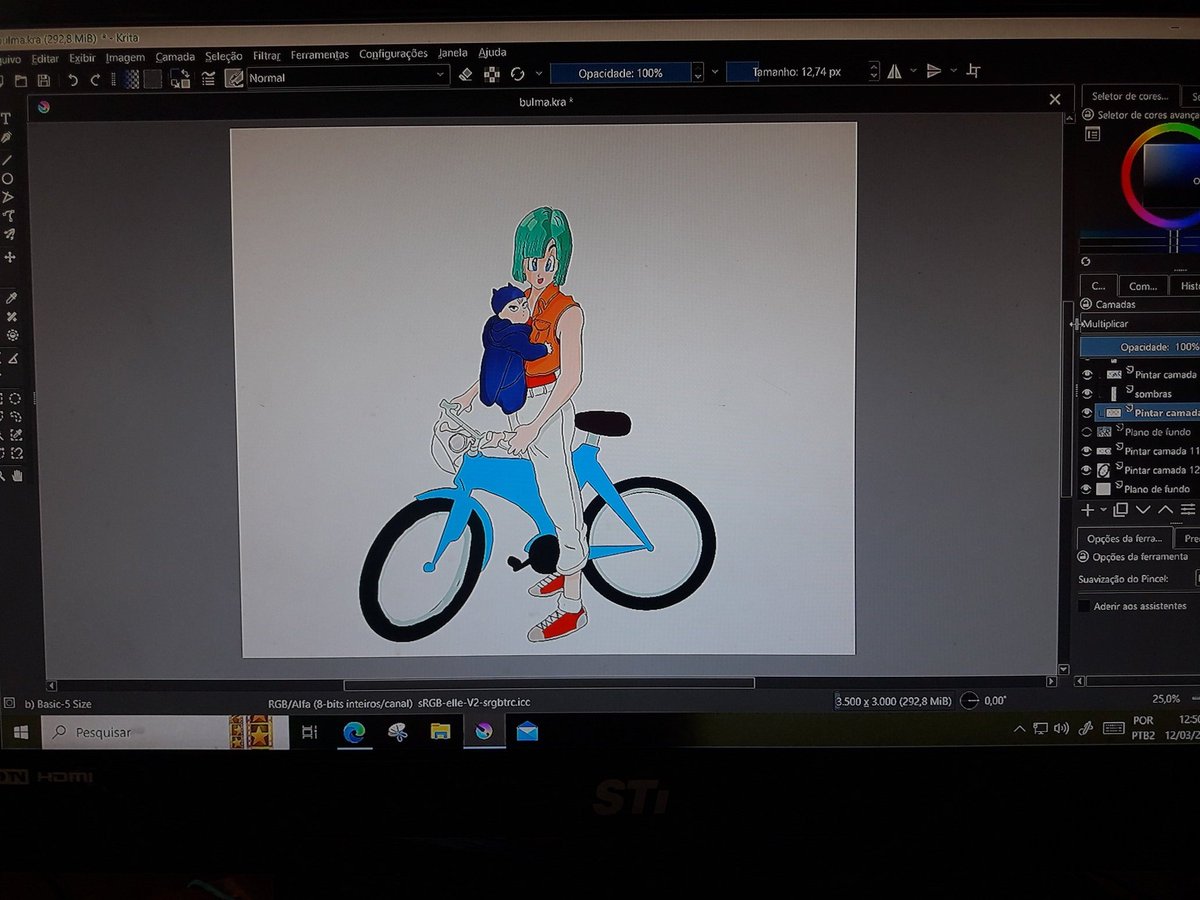The height and width of the screenshot is (900, 1200).
Task: Show the hidden Plano de fundo layer
Action: [1087, 432]
